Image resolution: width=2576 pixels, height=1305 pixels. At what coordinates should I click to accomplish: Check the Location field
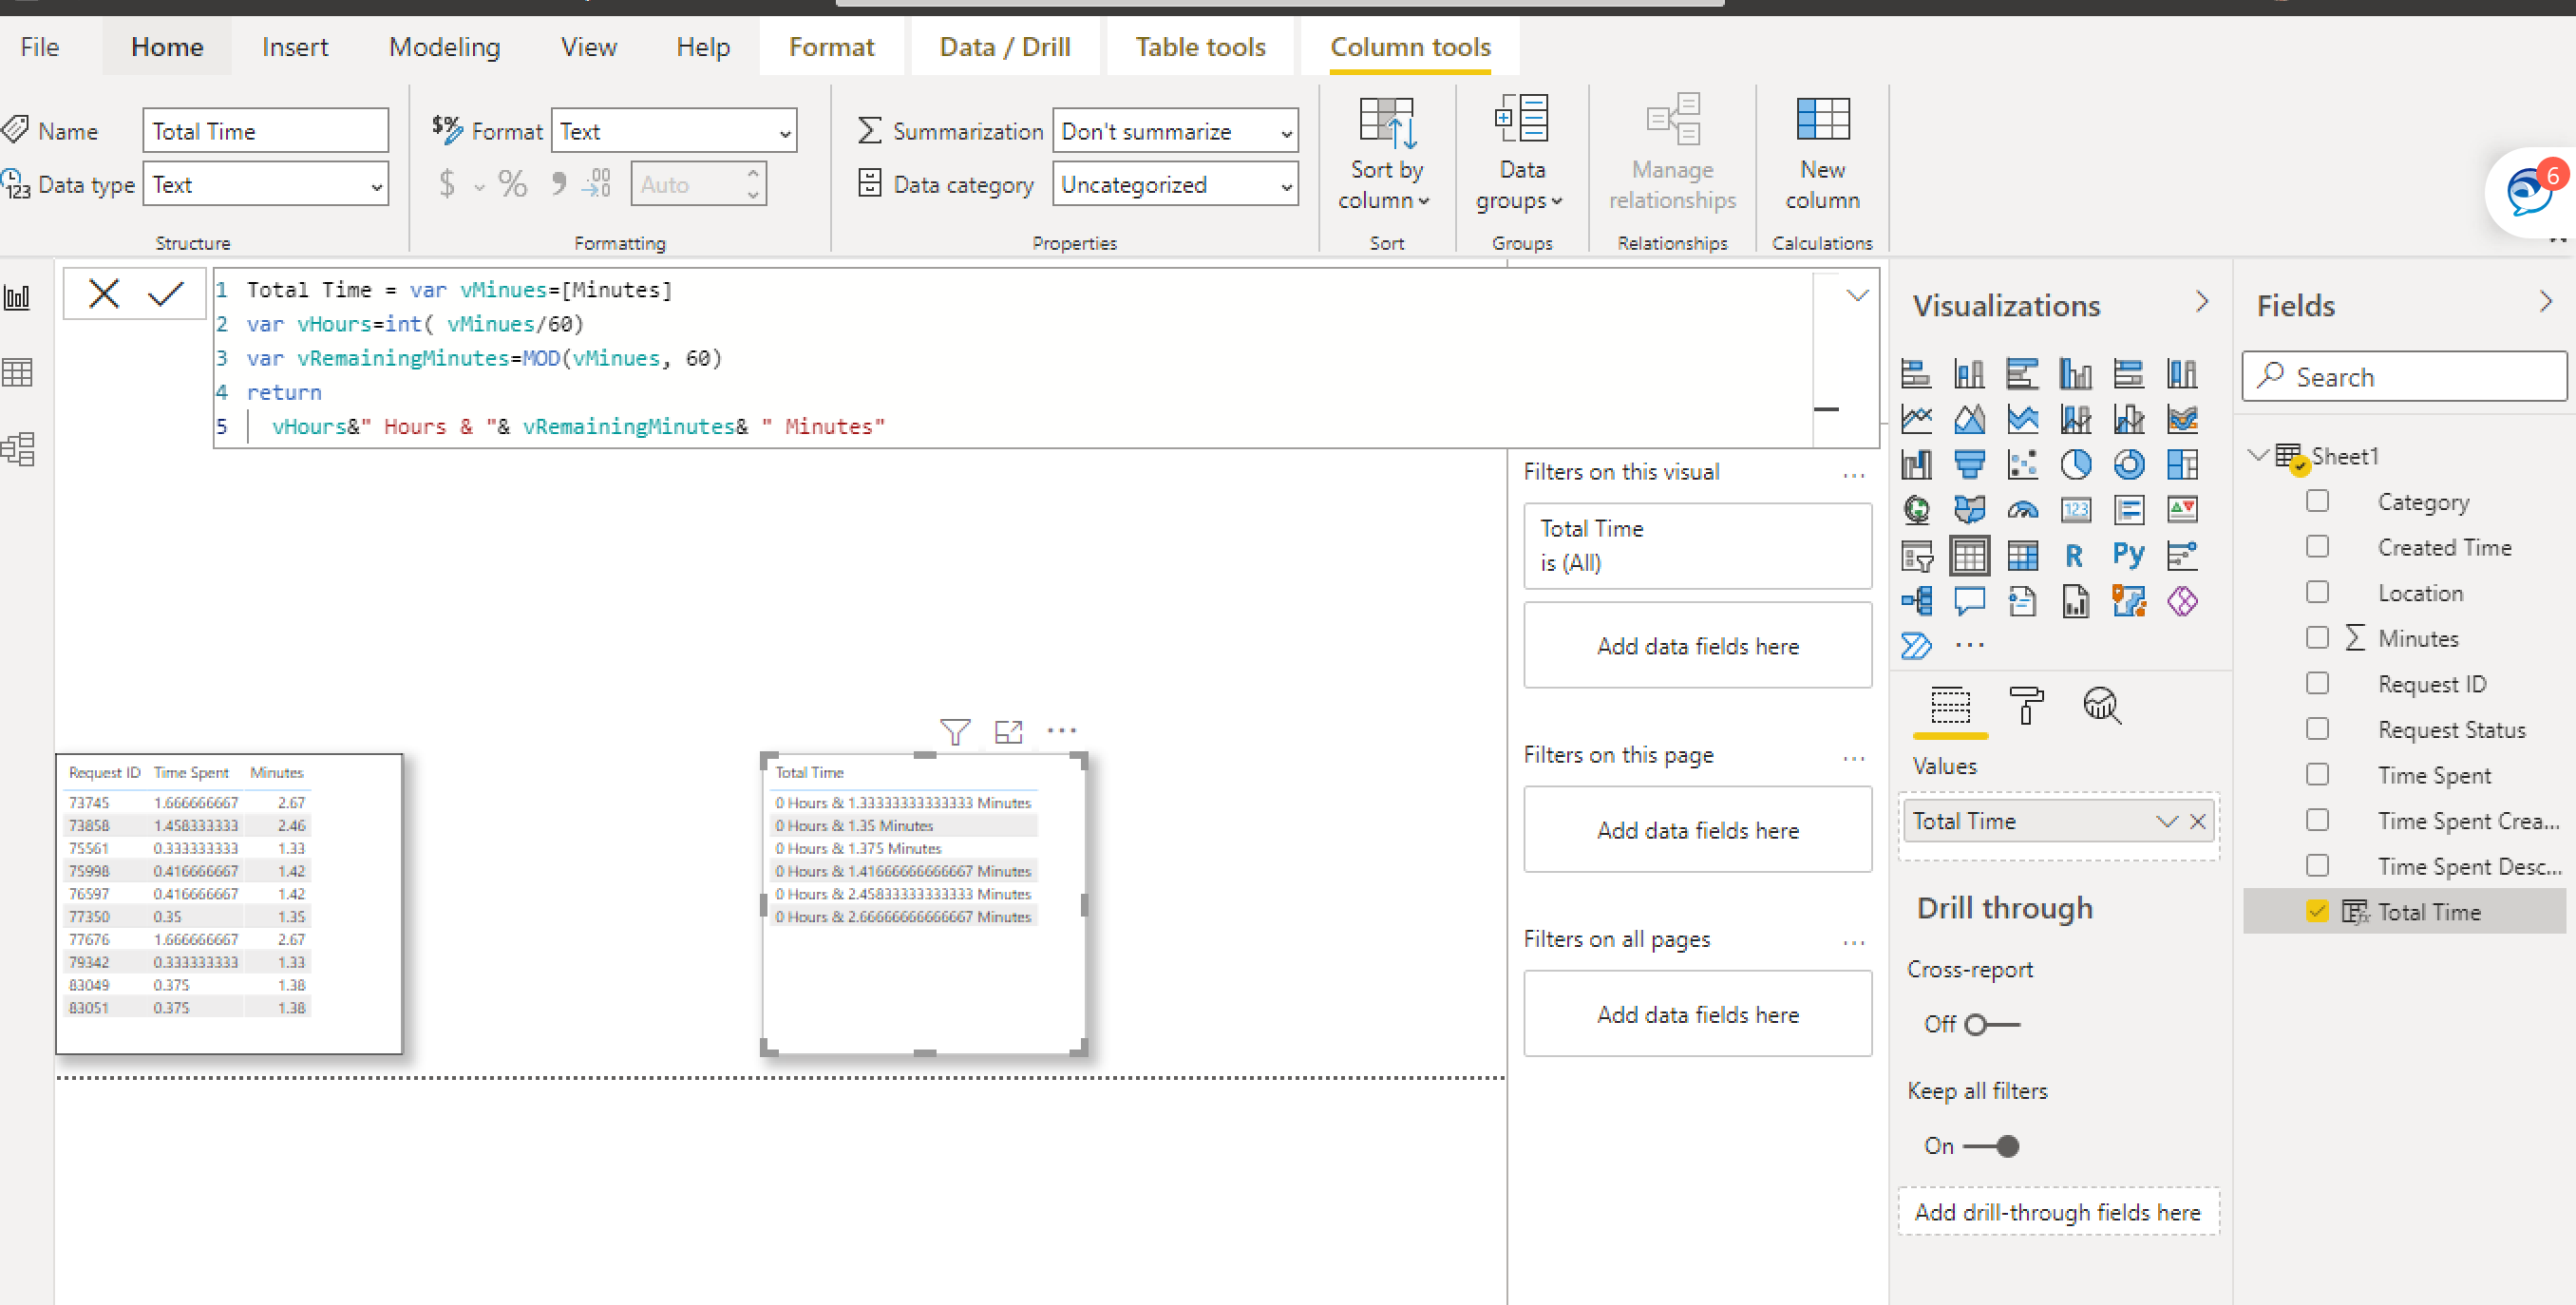(x=2317, y=592)
